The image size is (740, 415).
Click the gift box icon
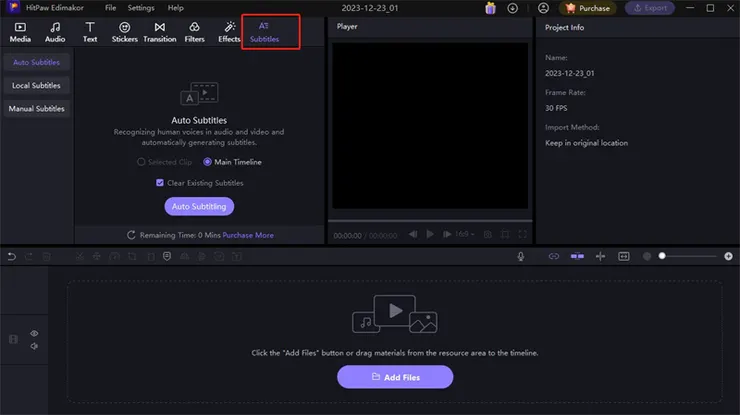pos(490,8)
